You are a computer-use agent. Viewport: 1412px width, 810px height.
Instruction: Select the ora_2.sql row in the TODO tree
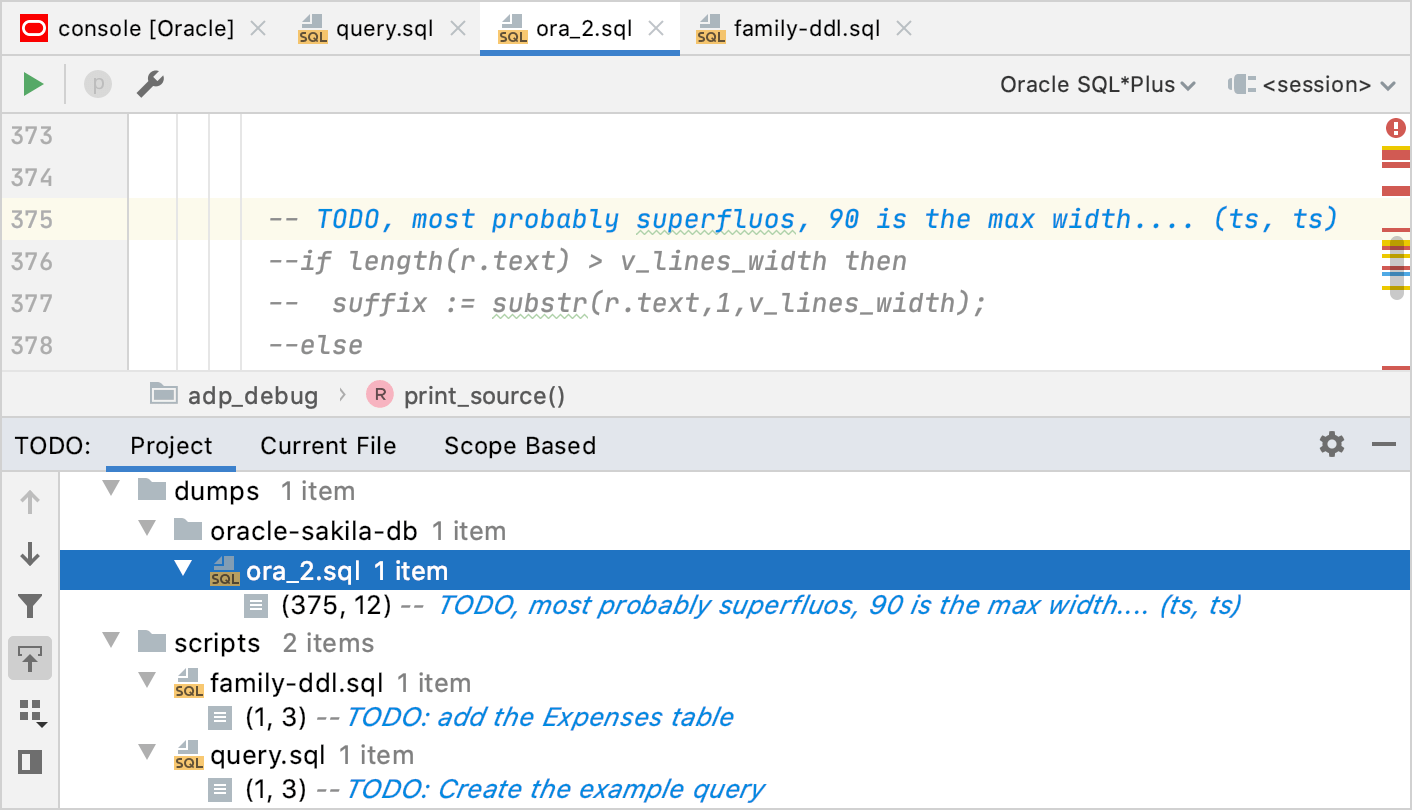click(x=735, y=571)
